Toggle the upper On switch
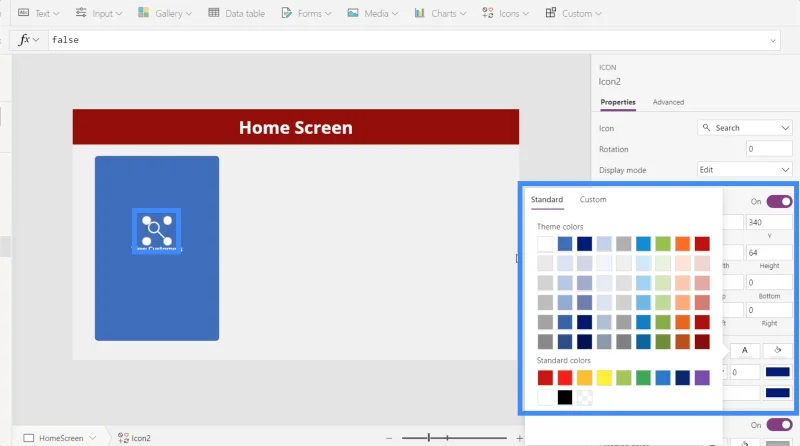Viewport: 800px width, 446px height. [779, 202]
